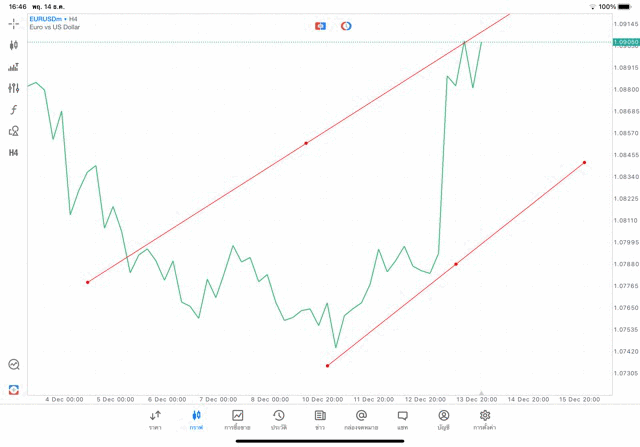640x447 pixels.
Task: Tap the red-blue trade icon in sidebar
Action: pos(14,389)
